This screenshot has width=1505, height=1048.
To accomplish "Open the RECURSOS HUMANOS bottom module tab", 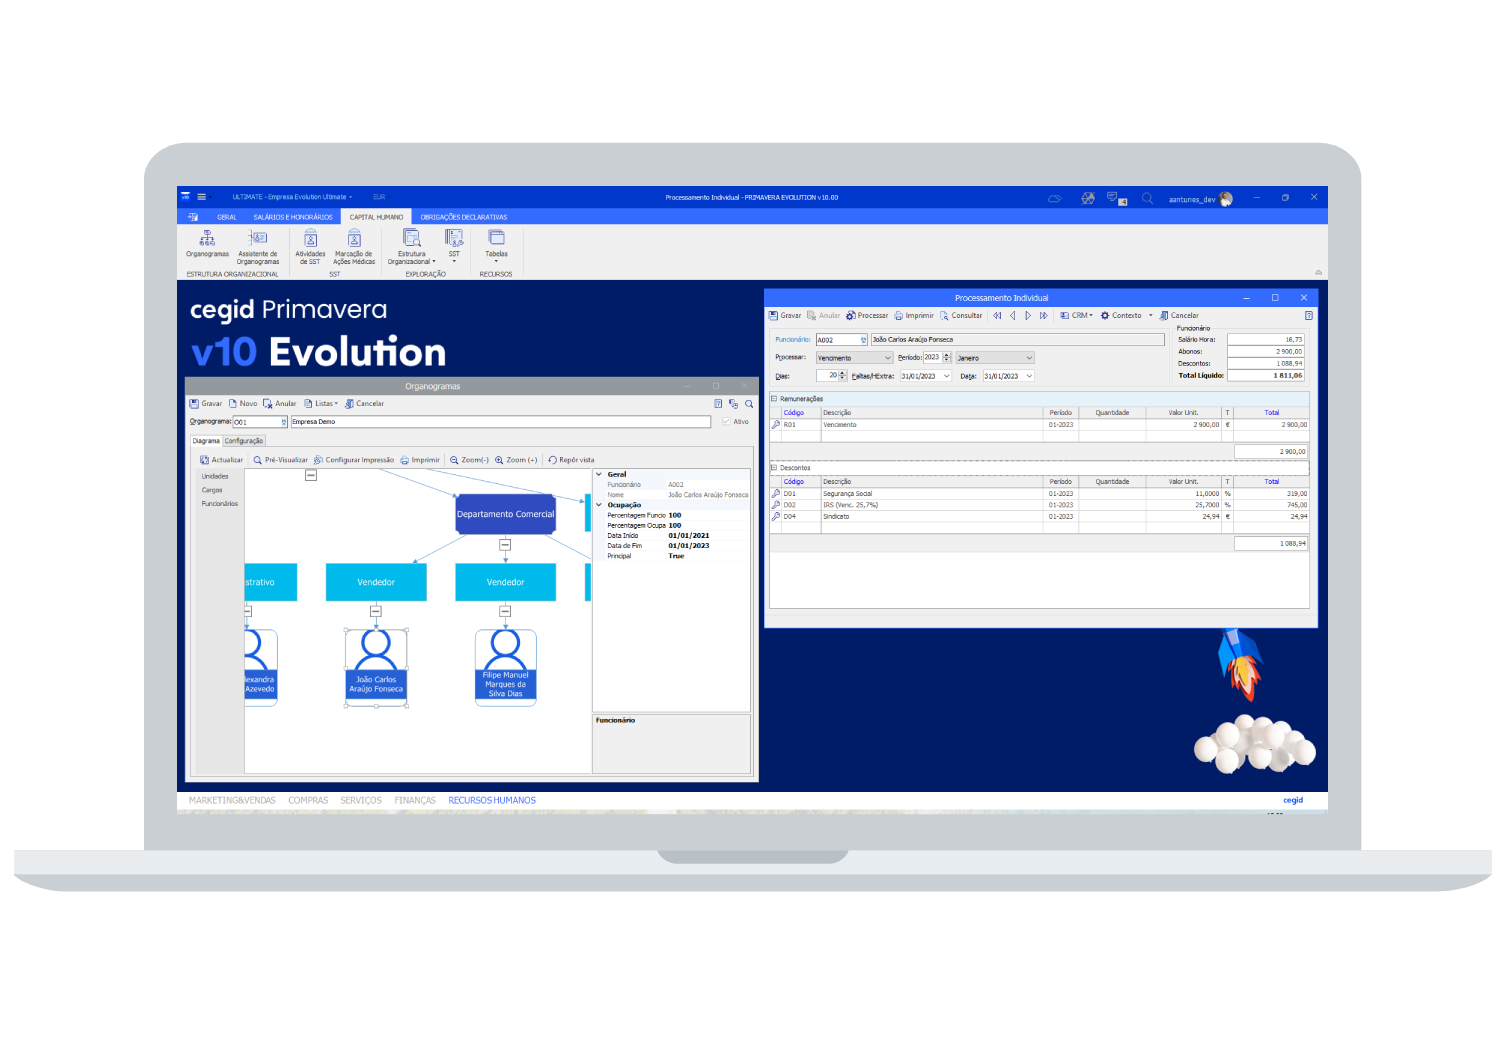I will click(492, 801).
